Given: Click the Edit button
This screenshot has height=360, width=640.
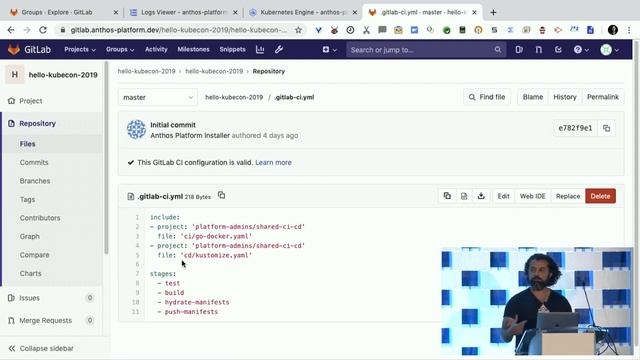Looking at the screenshot, I should pos(503,196).
